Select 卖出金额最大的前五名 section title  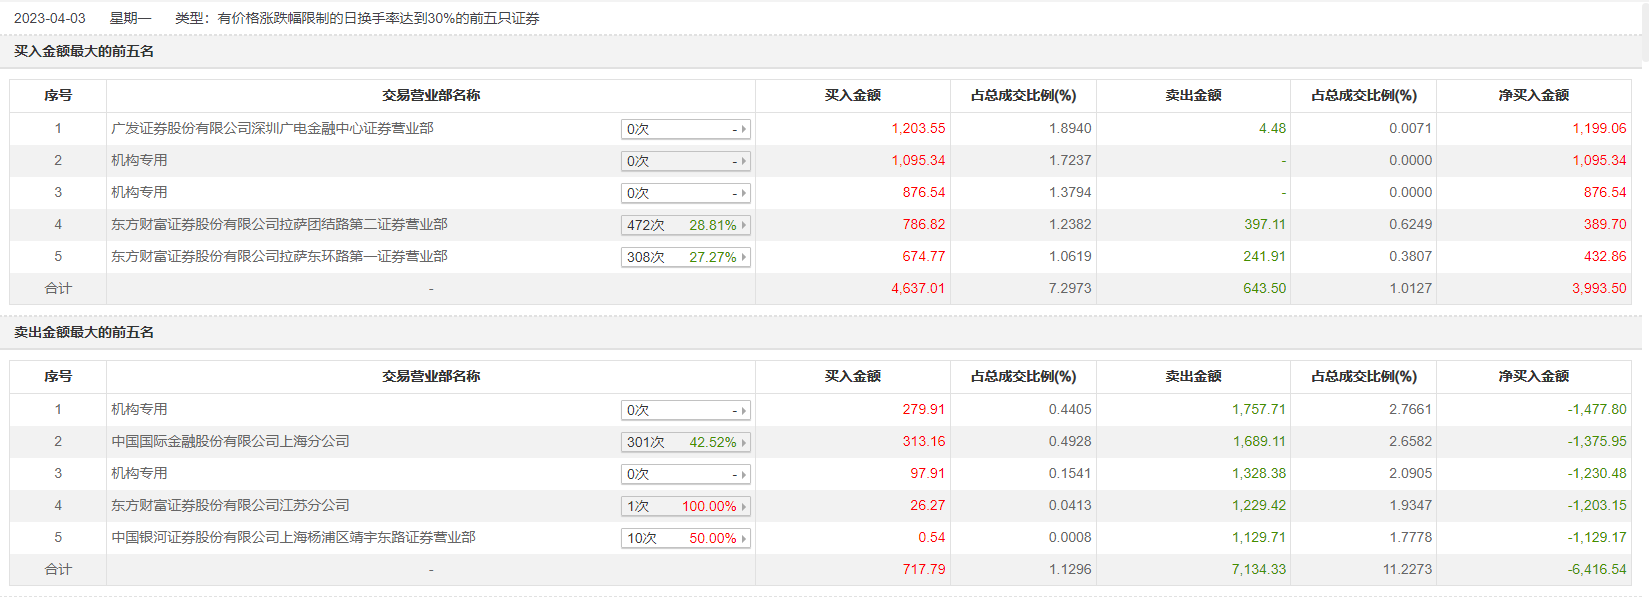[x=84, y=332]
